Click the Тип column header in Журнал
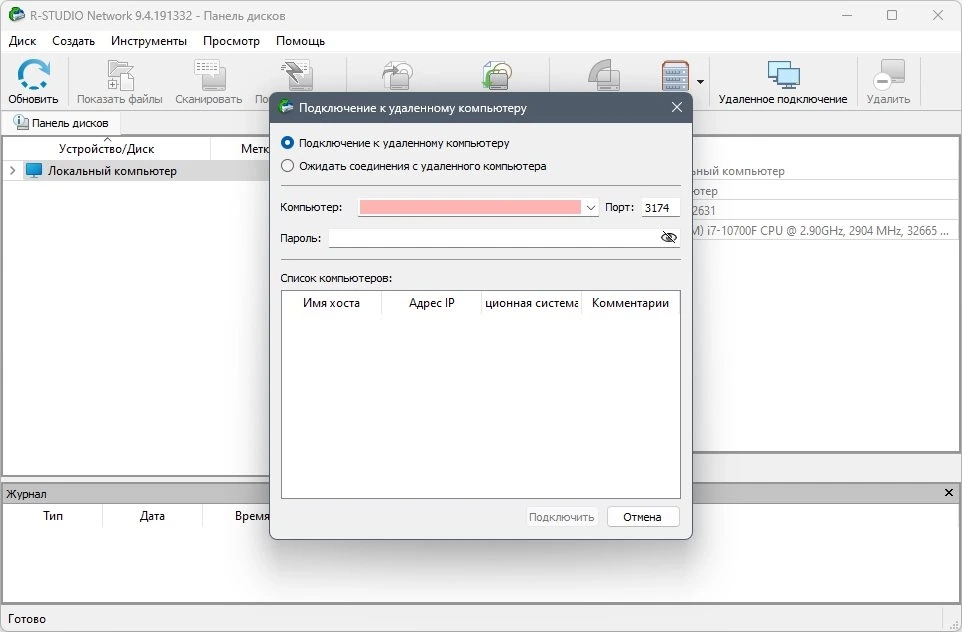Viewport: 962px width, 632px height. click(53, 515)
